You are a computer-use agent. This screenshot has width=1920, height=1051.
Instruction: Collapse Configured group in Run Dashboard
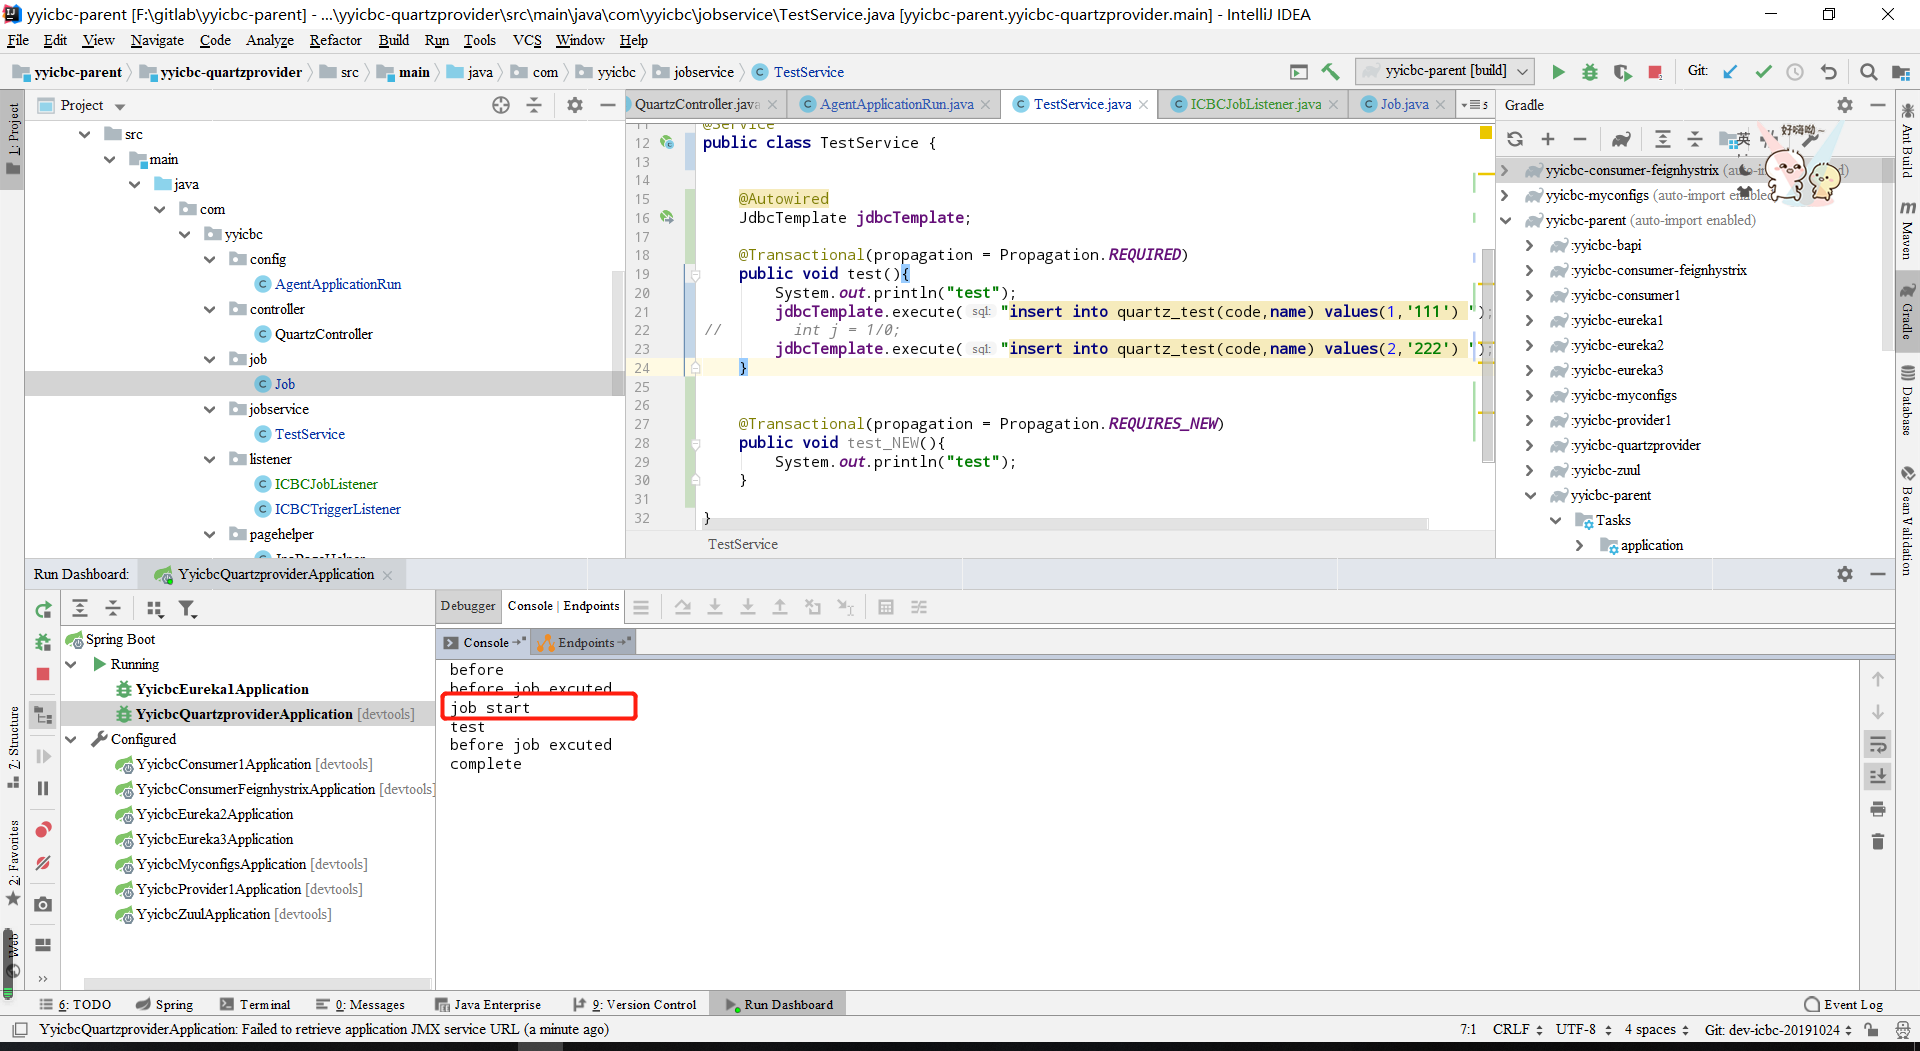[71, 739]
